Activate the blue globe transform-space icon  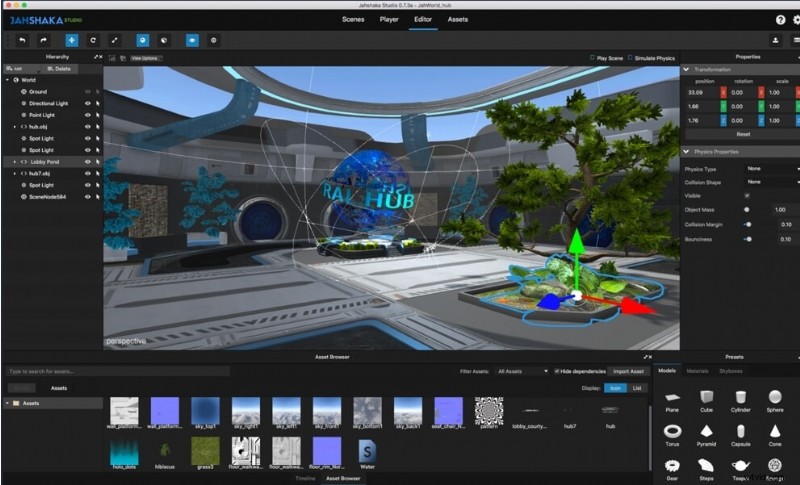142,40
